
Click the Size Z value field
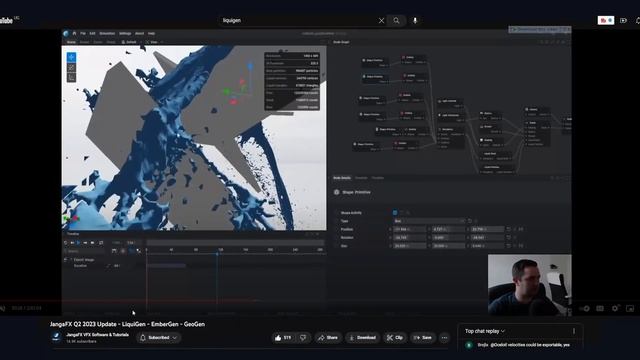(487, 246)
